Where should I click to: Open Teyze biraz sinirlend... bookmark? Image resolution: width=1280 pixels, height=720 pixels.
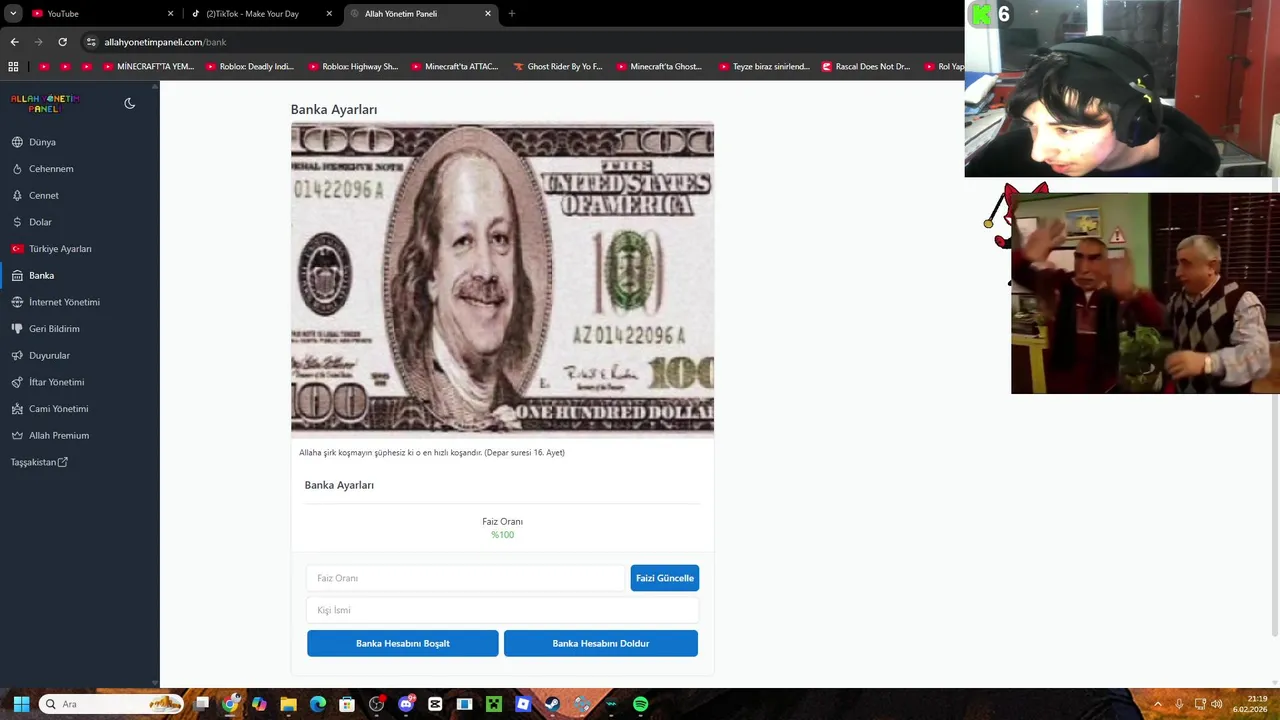763,67
